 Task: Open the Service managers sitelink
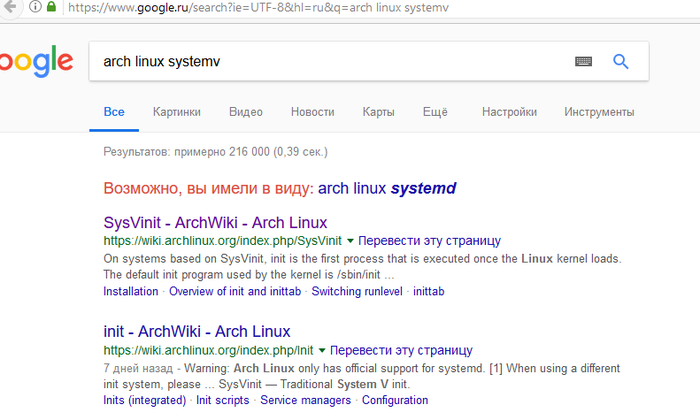[x=306, y=400]
